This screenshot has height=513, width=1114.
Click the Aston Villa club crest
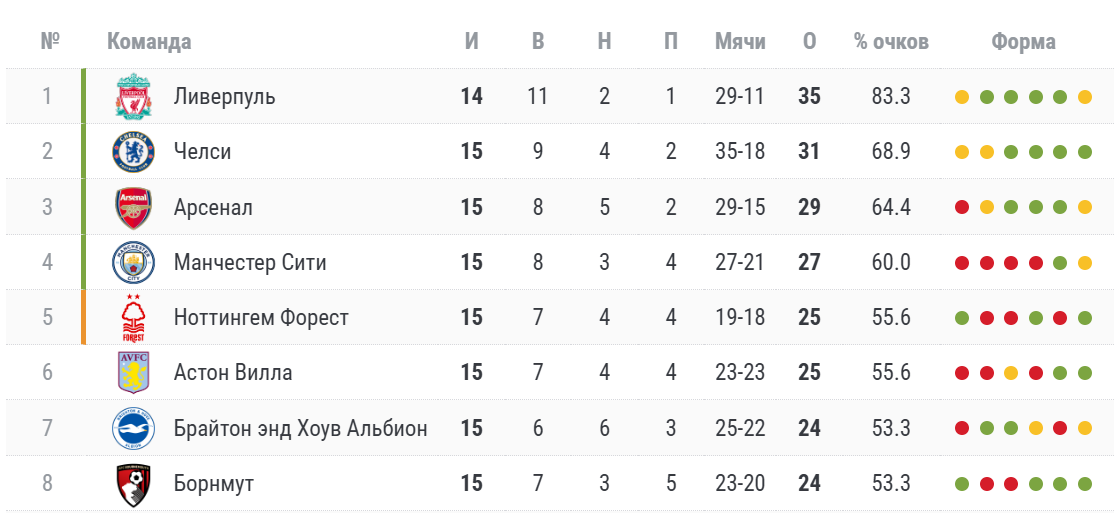(x=134, y=372)
